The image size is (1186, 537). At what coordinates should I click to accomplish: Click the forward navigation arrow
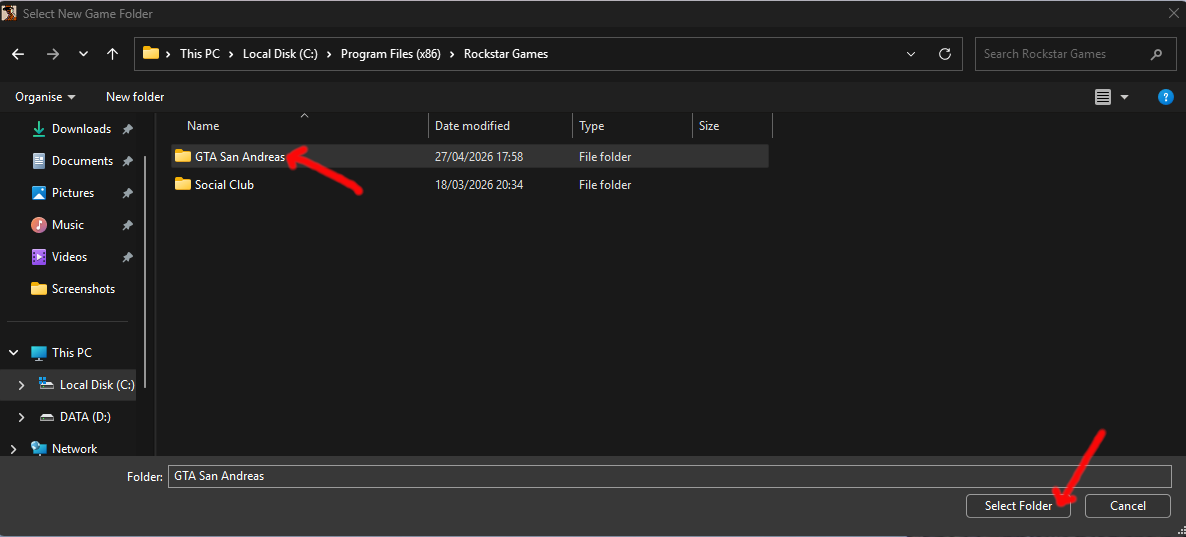[x=52, y=54]
